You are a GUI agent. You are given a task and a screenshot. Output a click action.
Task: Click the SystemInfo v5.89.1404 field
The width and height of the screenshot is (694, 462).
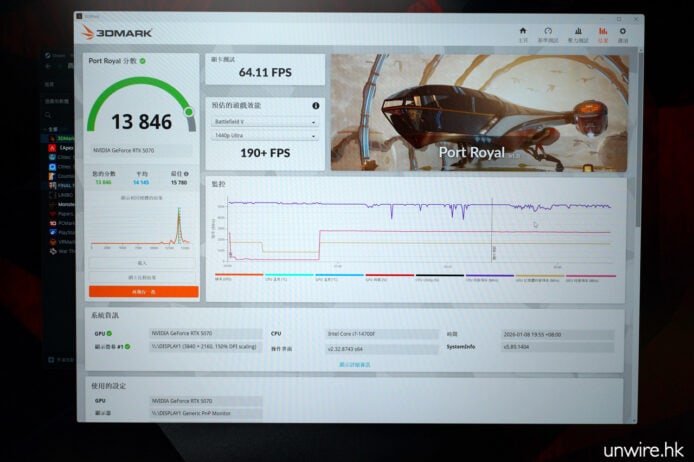coord(558,347)
